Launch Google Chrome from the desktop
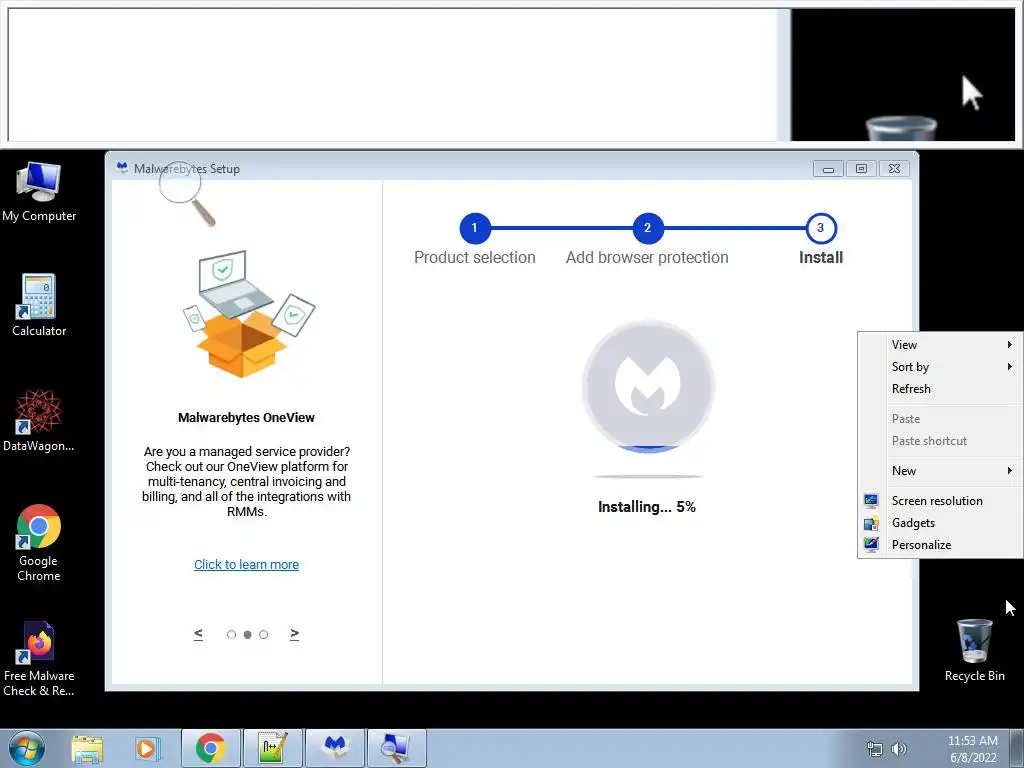 pos(39,542)
